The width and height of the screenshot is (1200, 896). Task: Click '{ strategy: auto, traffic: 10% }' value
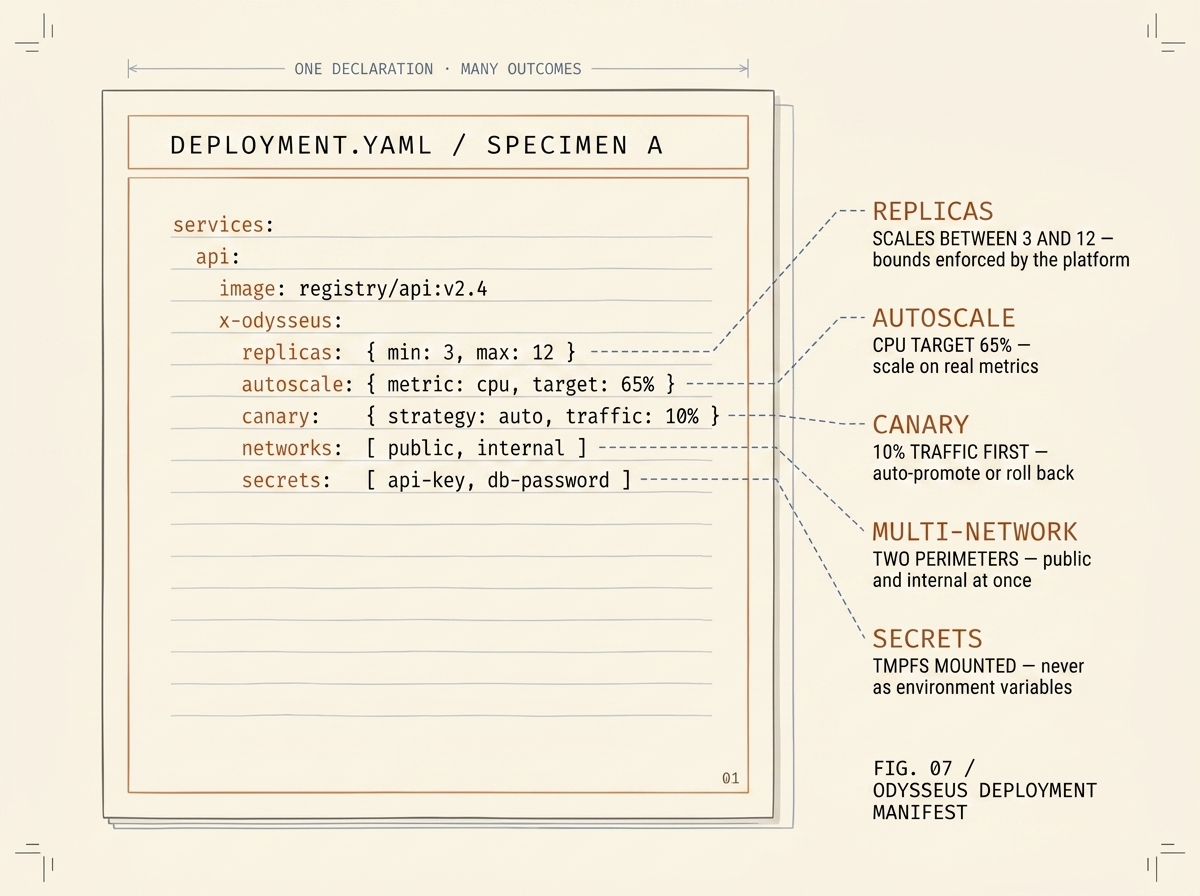[542, 417]
